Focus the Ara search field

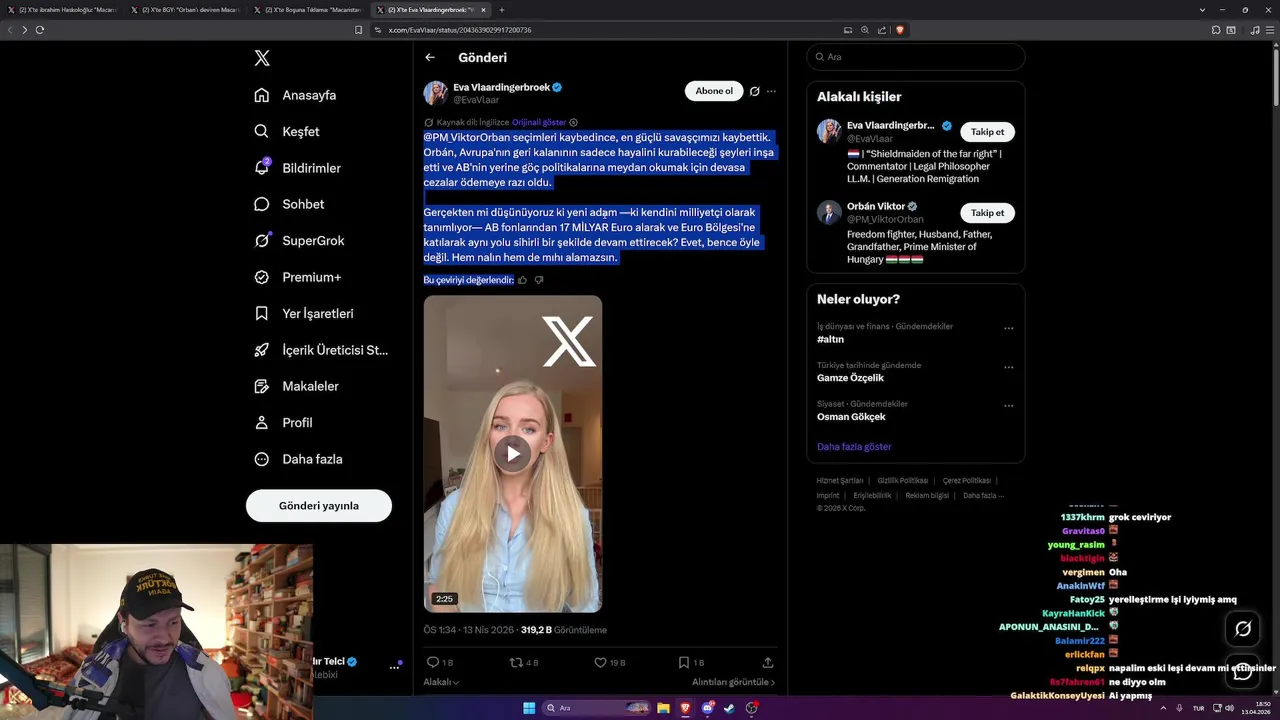tap(916, 57)
